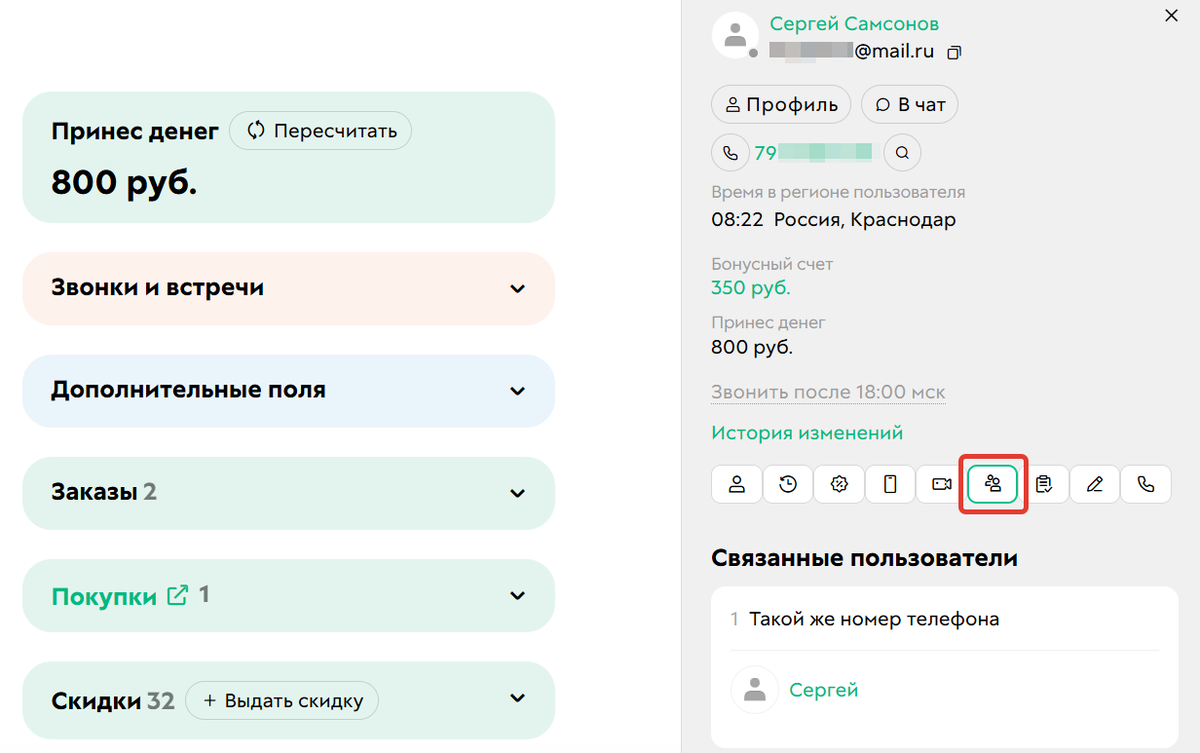Click the magnifier icon next to phone number
The image size is (1200, 753).
[x=902, y=152]
